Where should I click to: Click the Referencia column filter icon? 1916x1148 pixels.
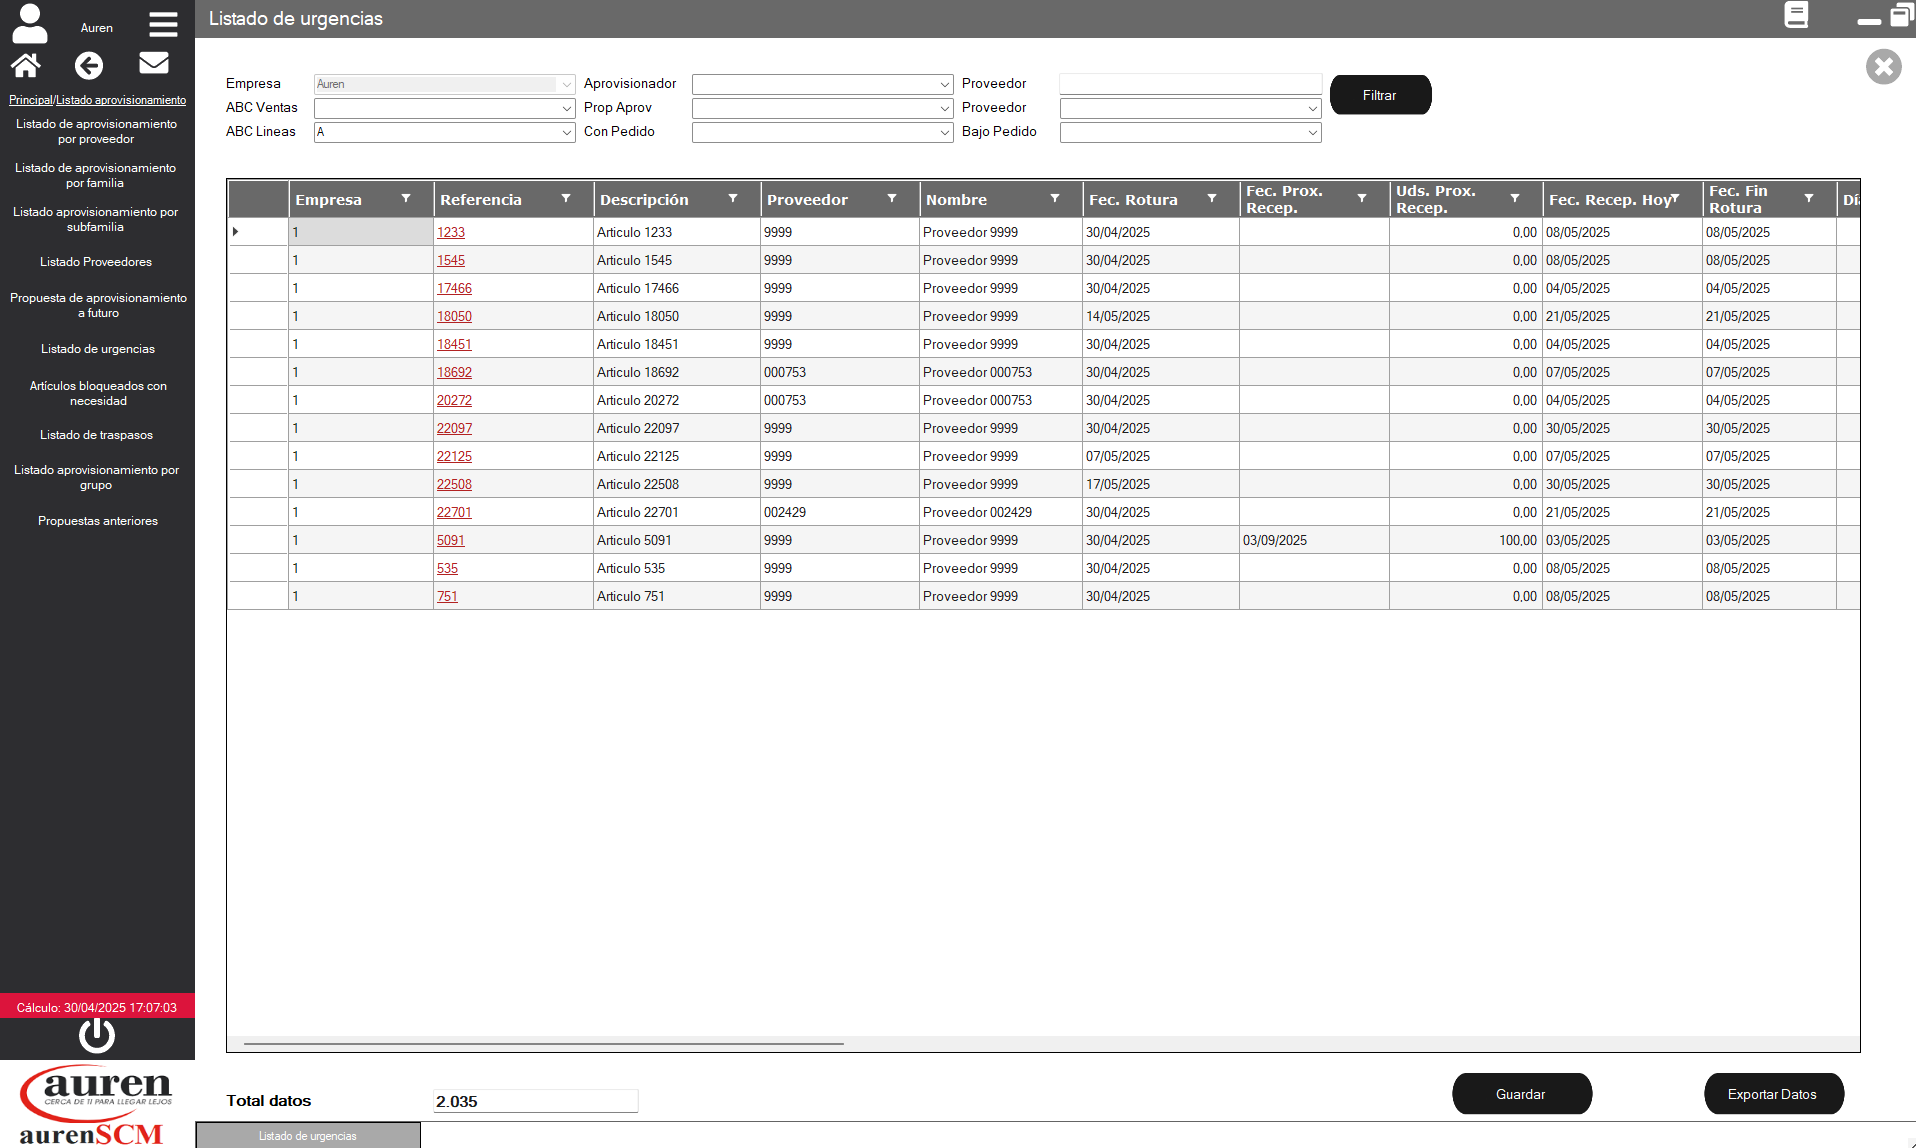(x=566, y=199)
